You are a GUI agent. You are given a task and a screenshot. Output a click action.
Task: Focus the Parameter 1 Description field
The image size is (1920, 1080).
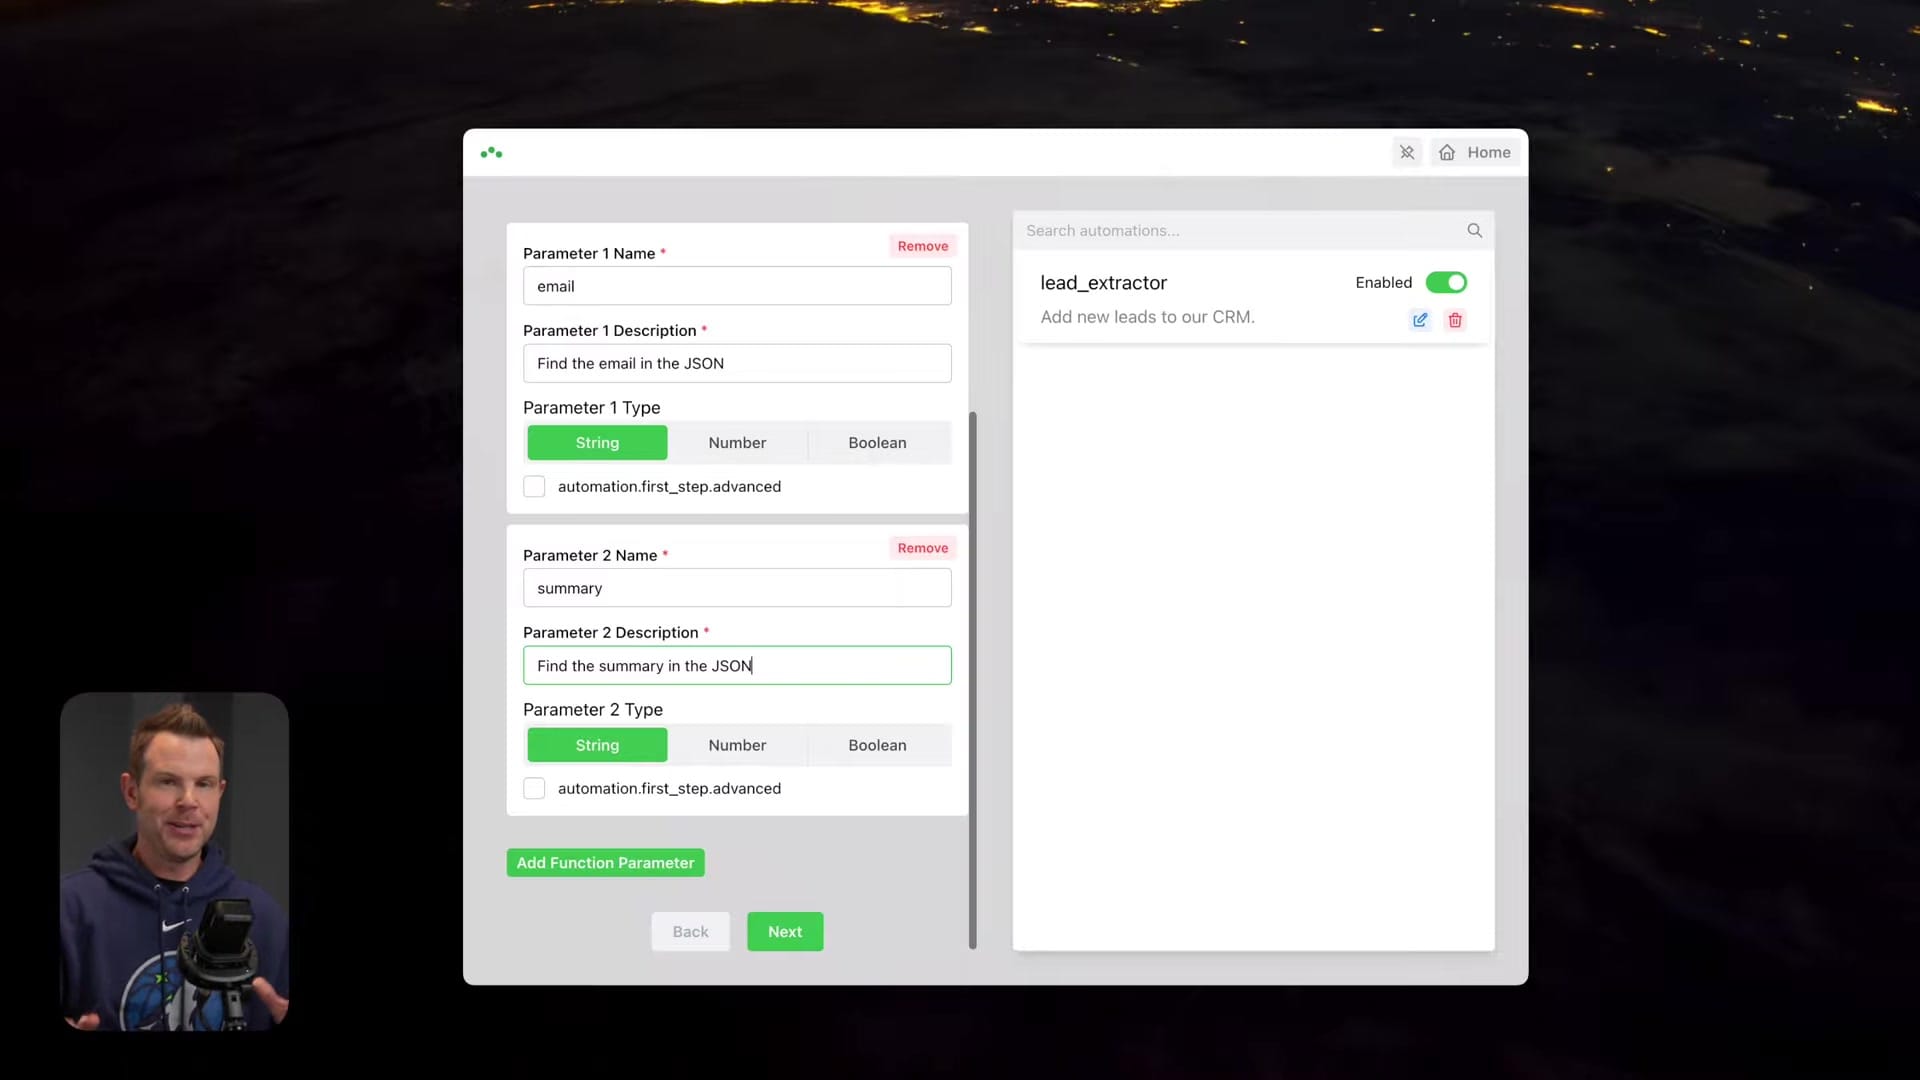coord(737,363)
